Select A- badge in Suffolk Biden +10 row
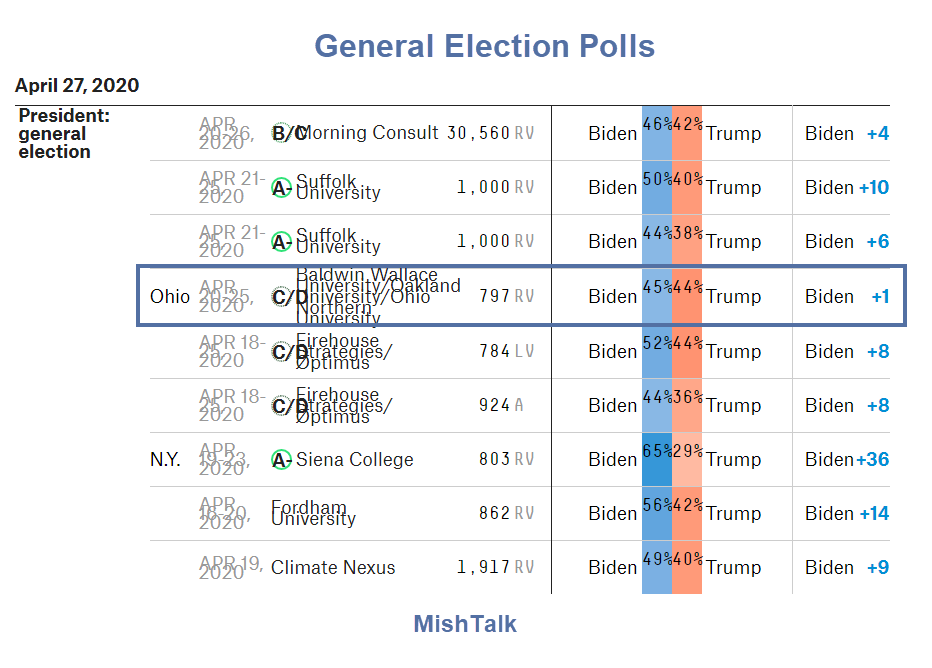 pyautogui.click(x=281, y=188)
